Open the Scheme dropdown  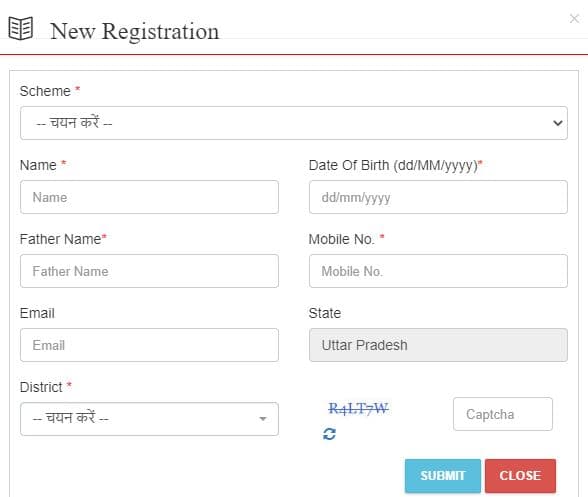pyautogui.click(x=294, y=123)
